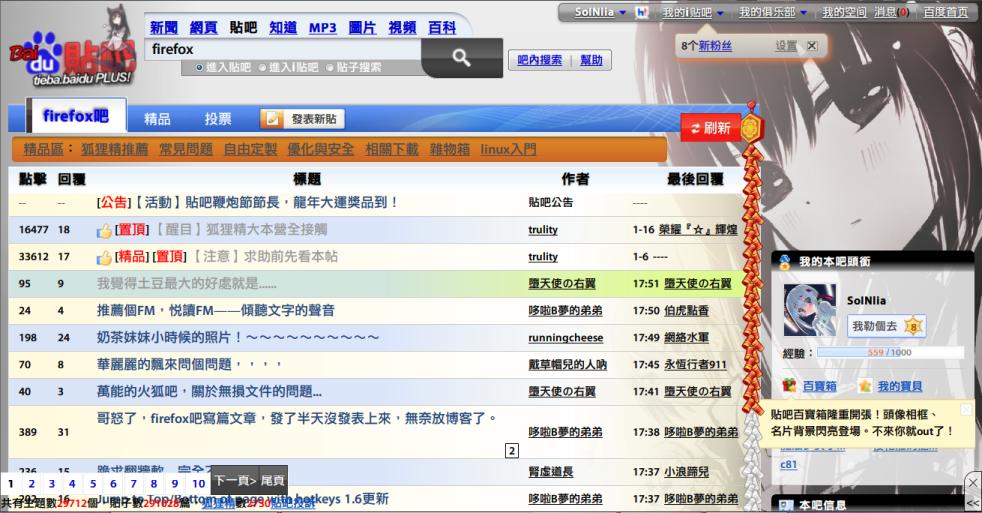982x513 pixels.
Task: Open the linux入門 category link
Action: point(509,149)
